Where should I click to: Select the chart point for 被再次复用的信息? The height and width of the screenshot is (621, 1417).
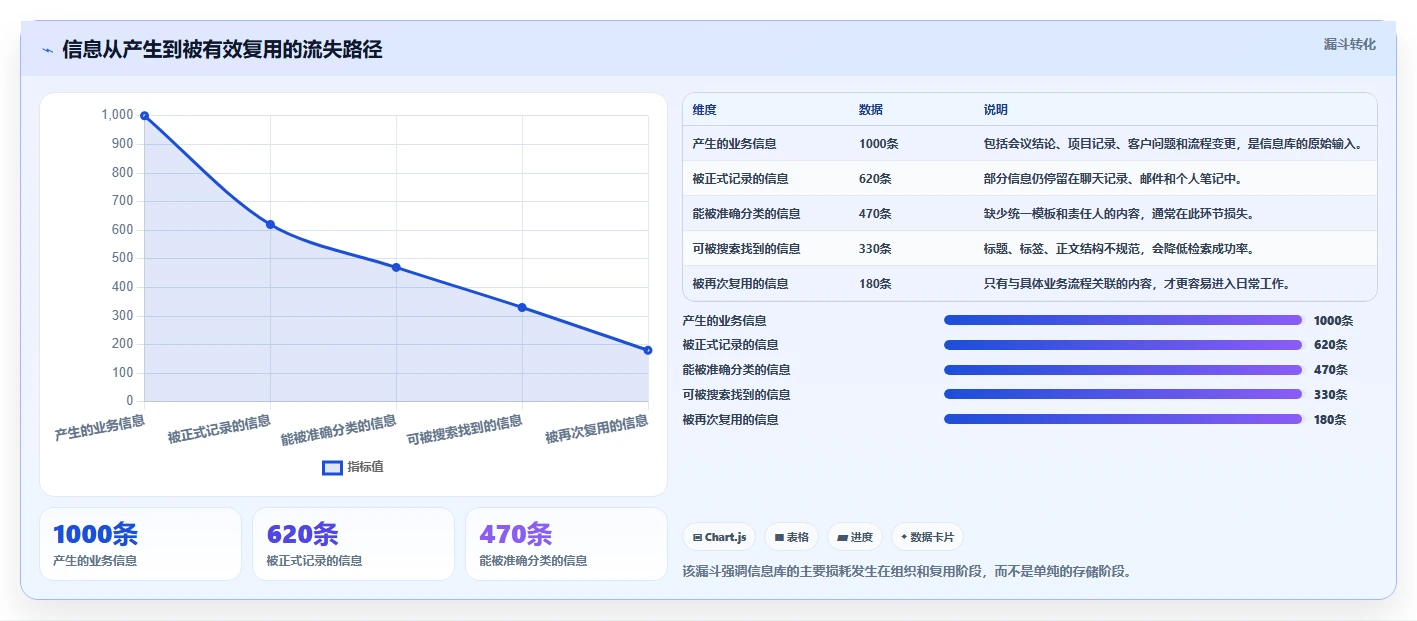(x=648, y=350)
